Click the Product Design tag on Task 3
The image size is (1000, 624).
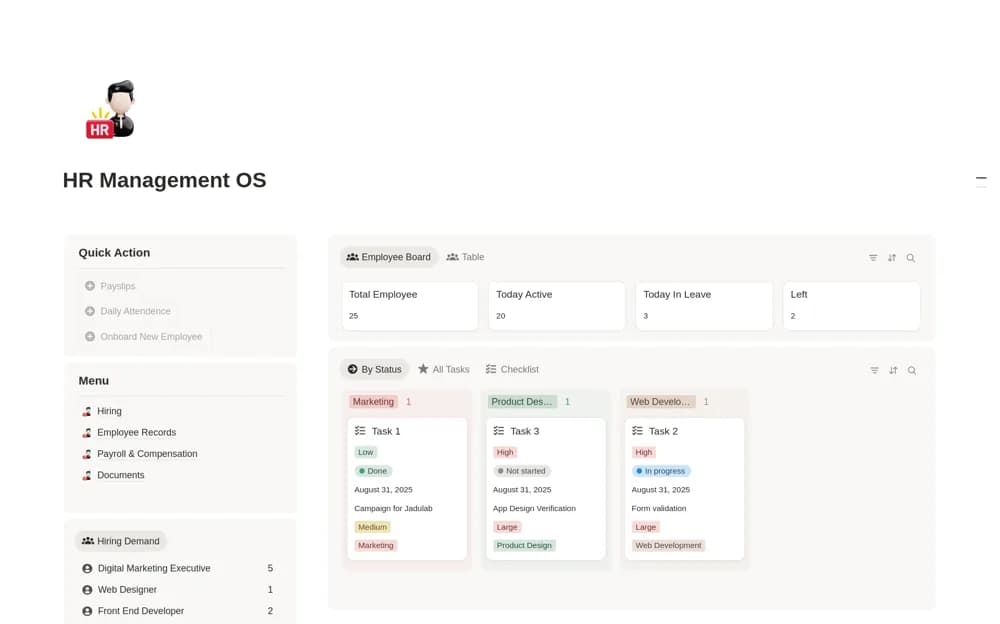click(x=524, y=546)
